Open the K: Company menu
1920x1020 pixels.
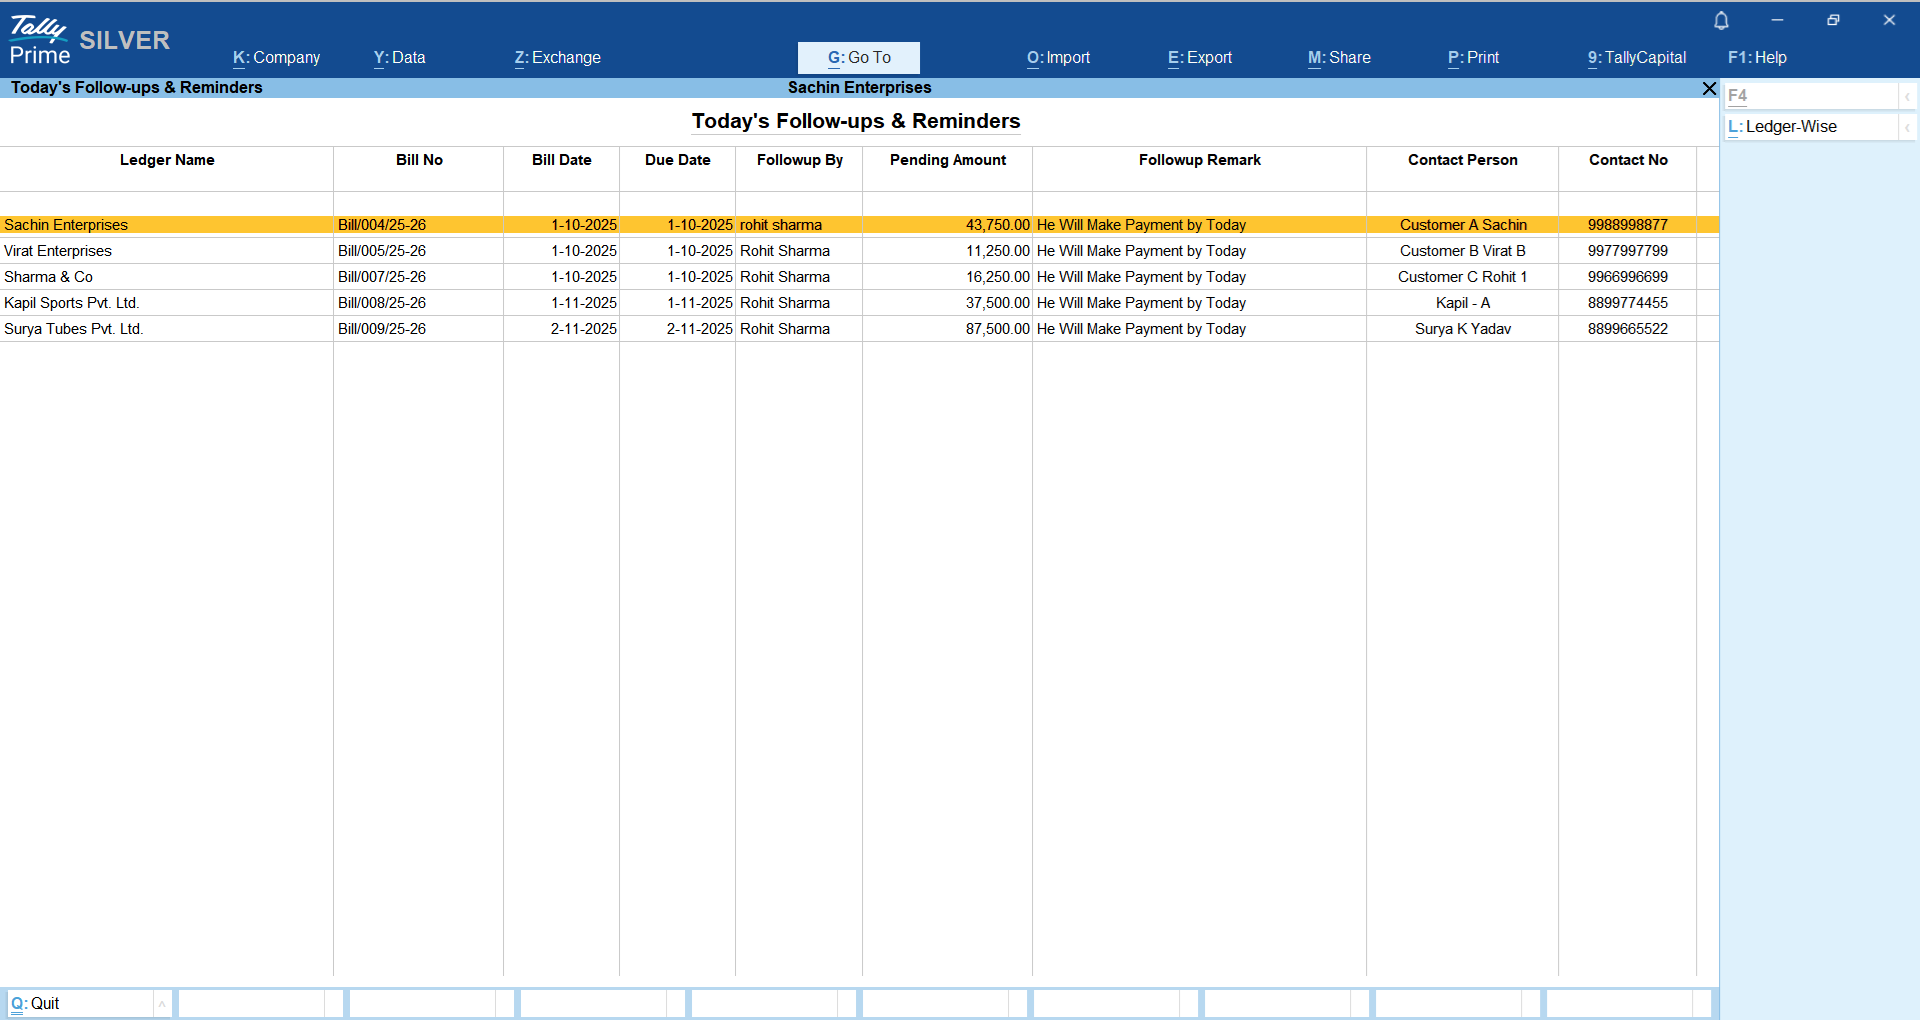pyautogui.click(x=277, y=58)
